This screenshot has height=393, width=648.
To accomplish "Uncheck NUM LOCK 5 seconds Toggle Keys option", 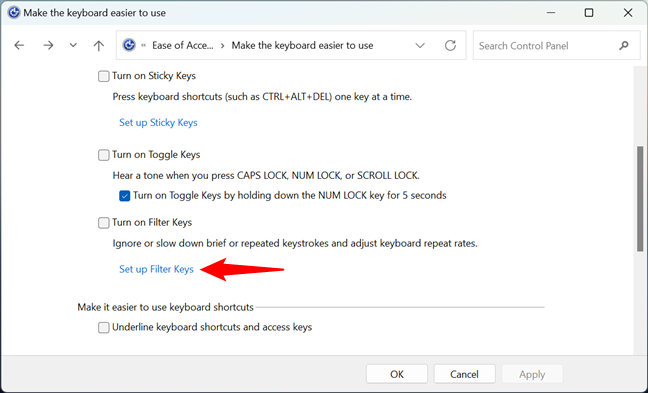I will pyautogui.click(x=124, y=195).
